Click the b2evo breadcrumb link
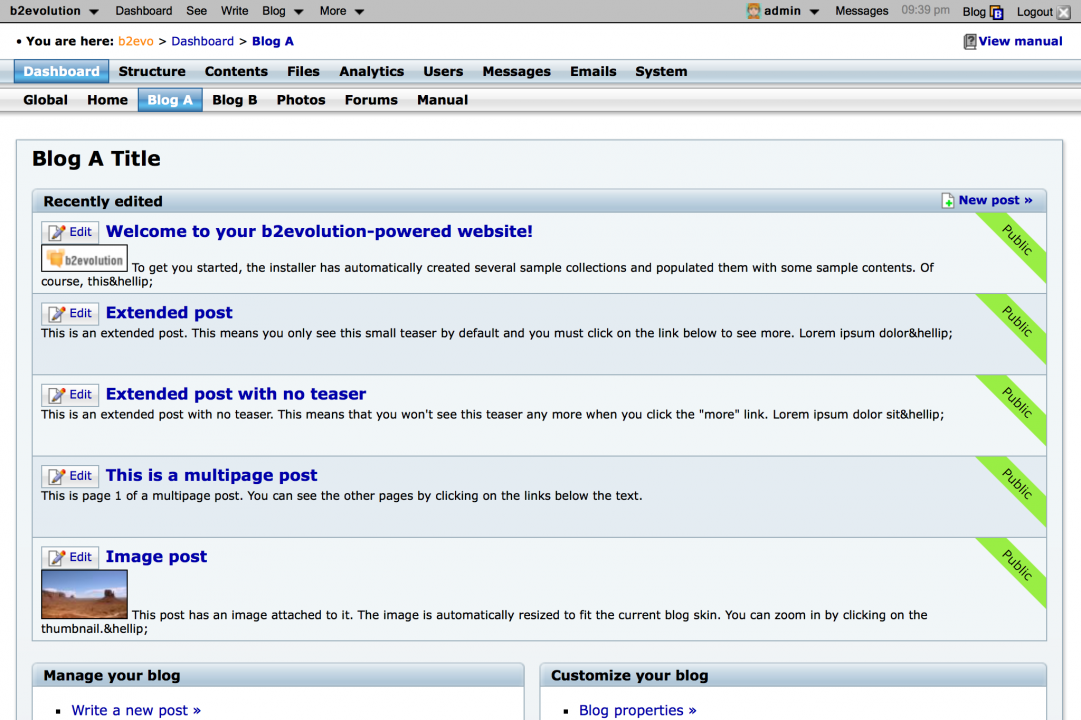Viewport: 1081px width, 720px height. click(136, 41)
